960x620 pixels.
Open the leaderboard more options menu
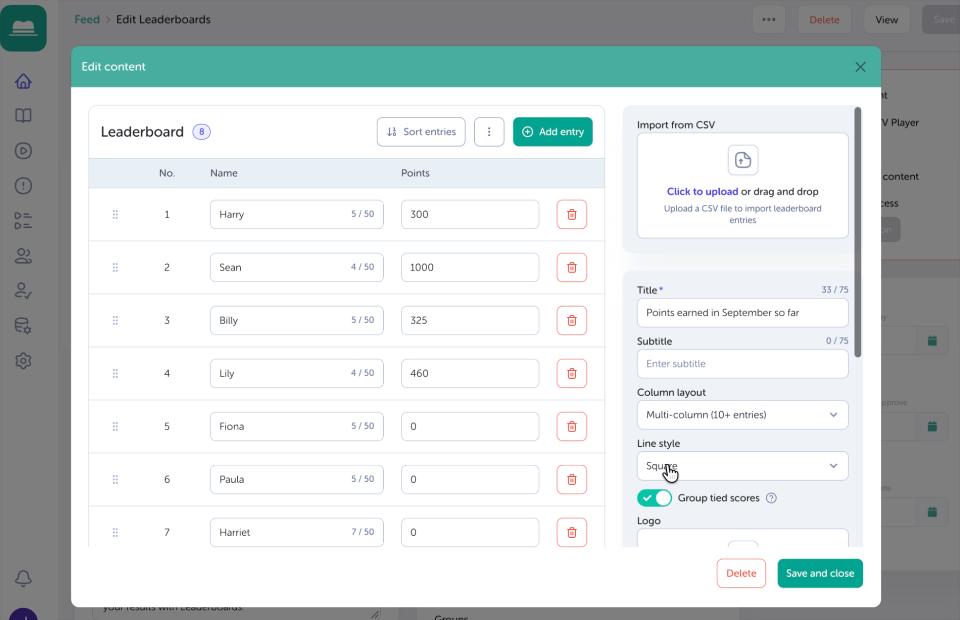click(x=489, y=132)
